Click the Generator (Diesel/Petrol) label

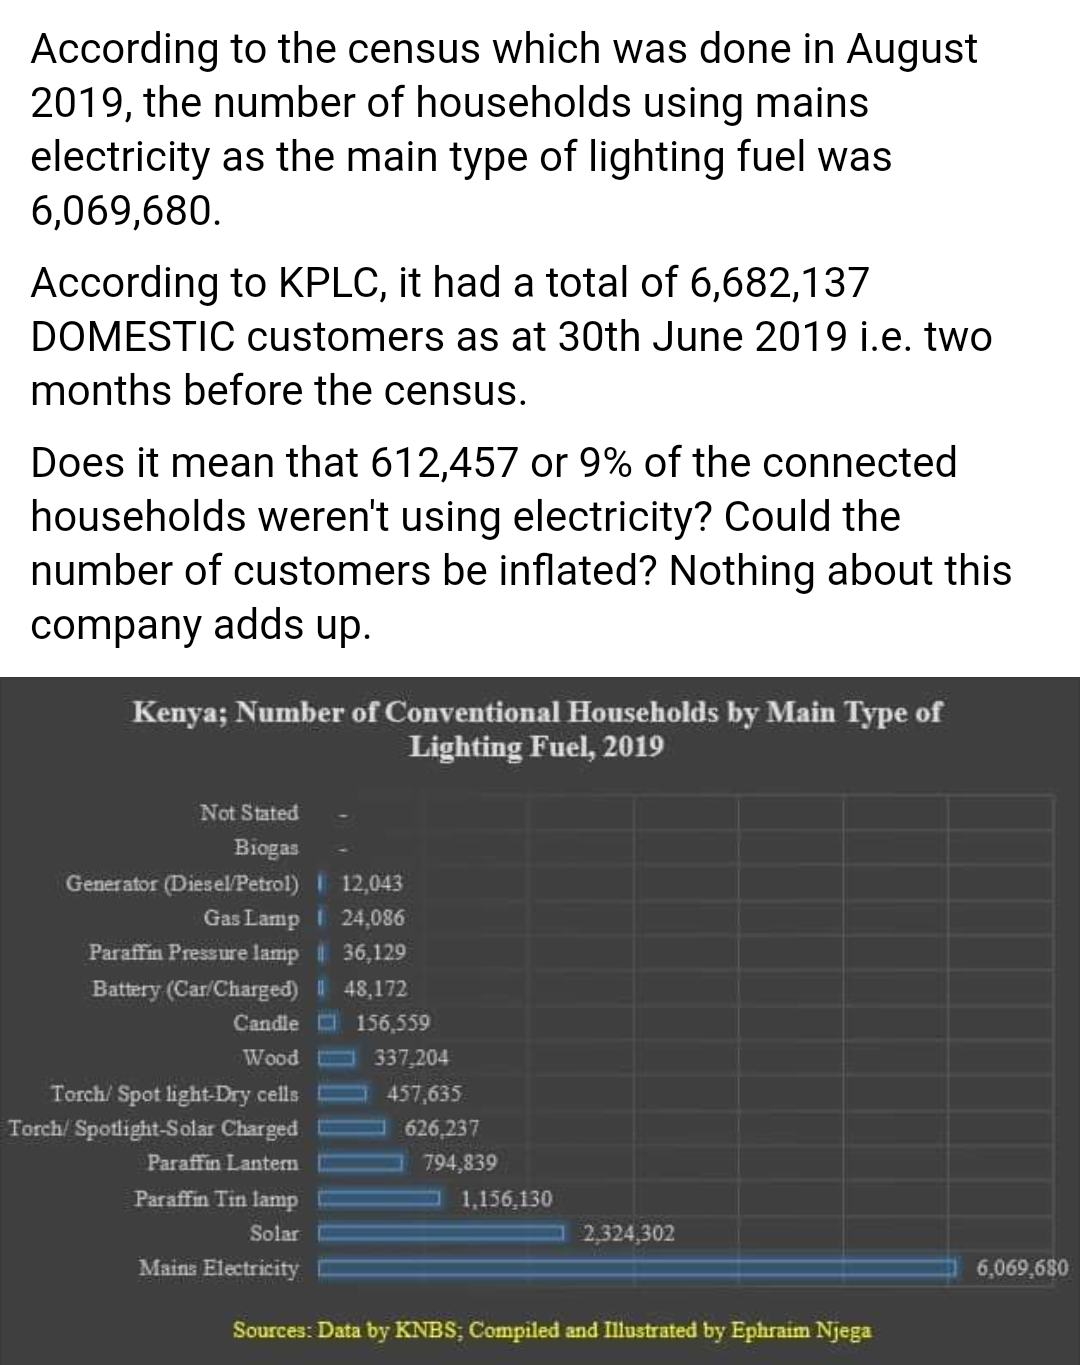(x=182, y=883)
